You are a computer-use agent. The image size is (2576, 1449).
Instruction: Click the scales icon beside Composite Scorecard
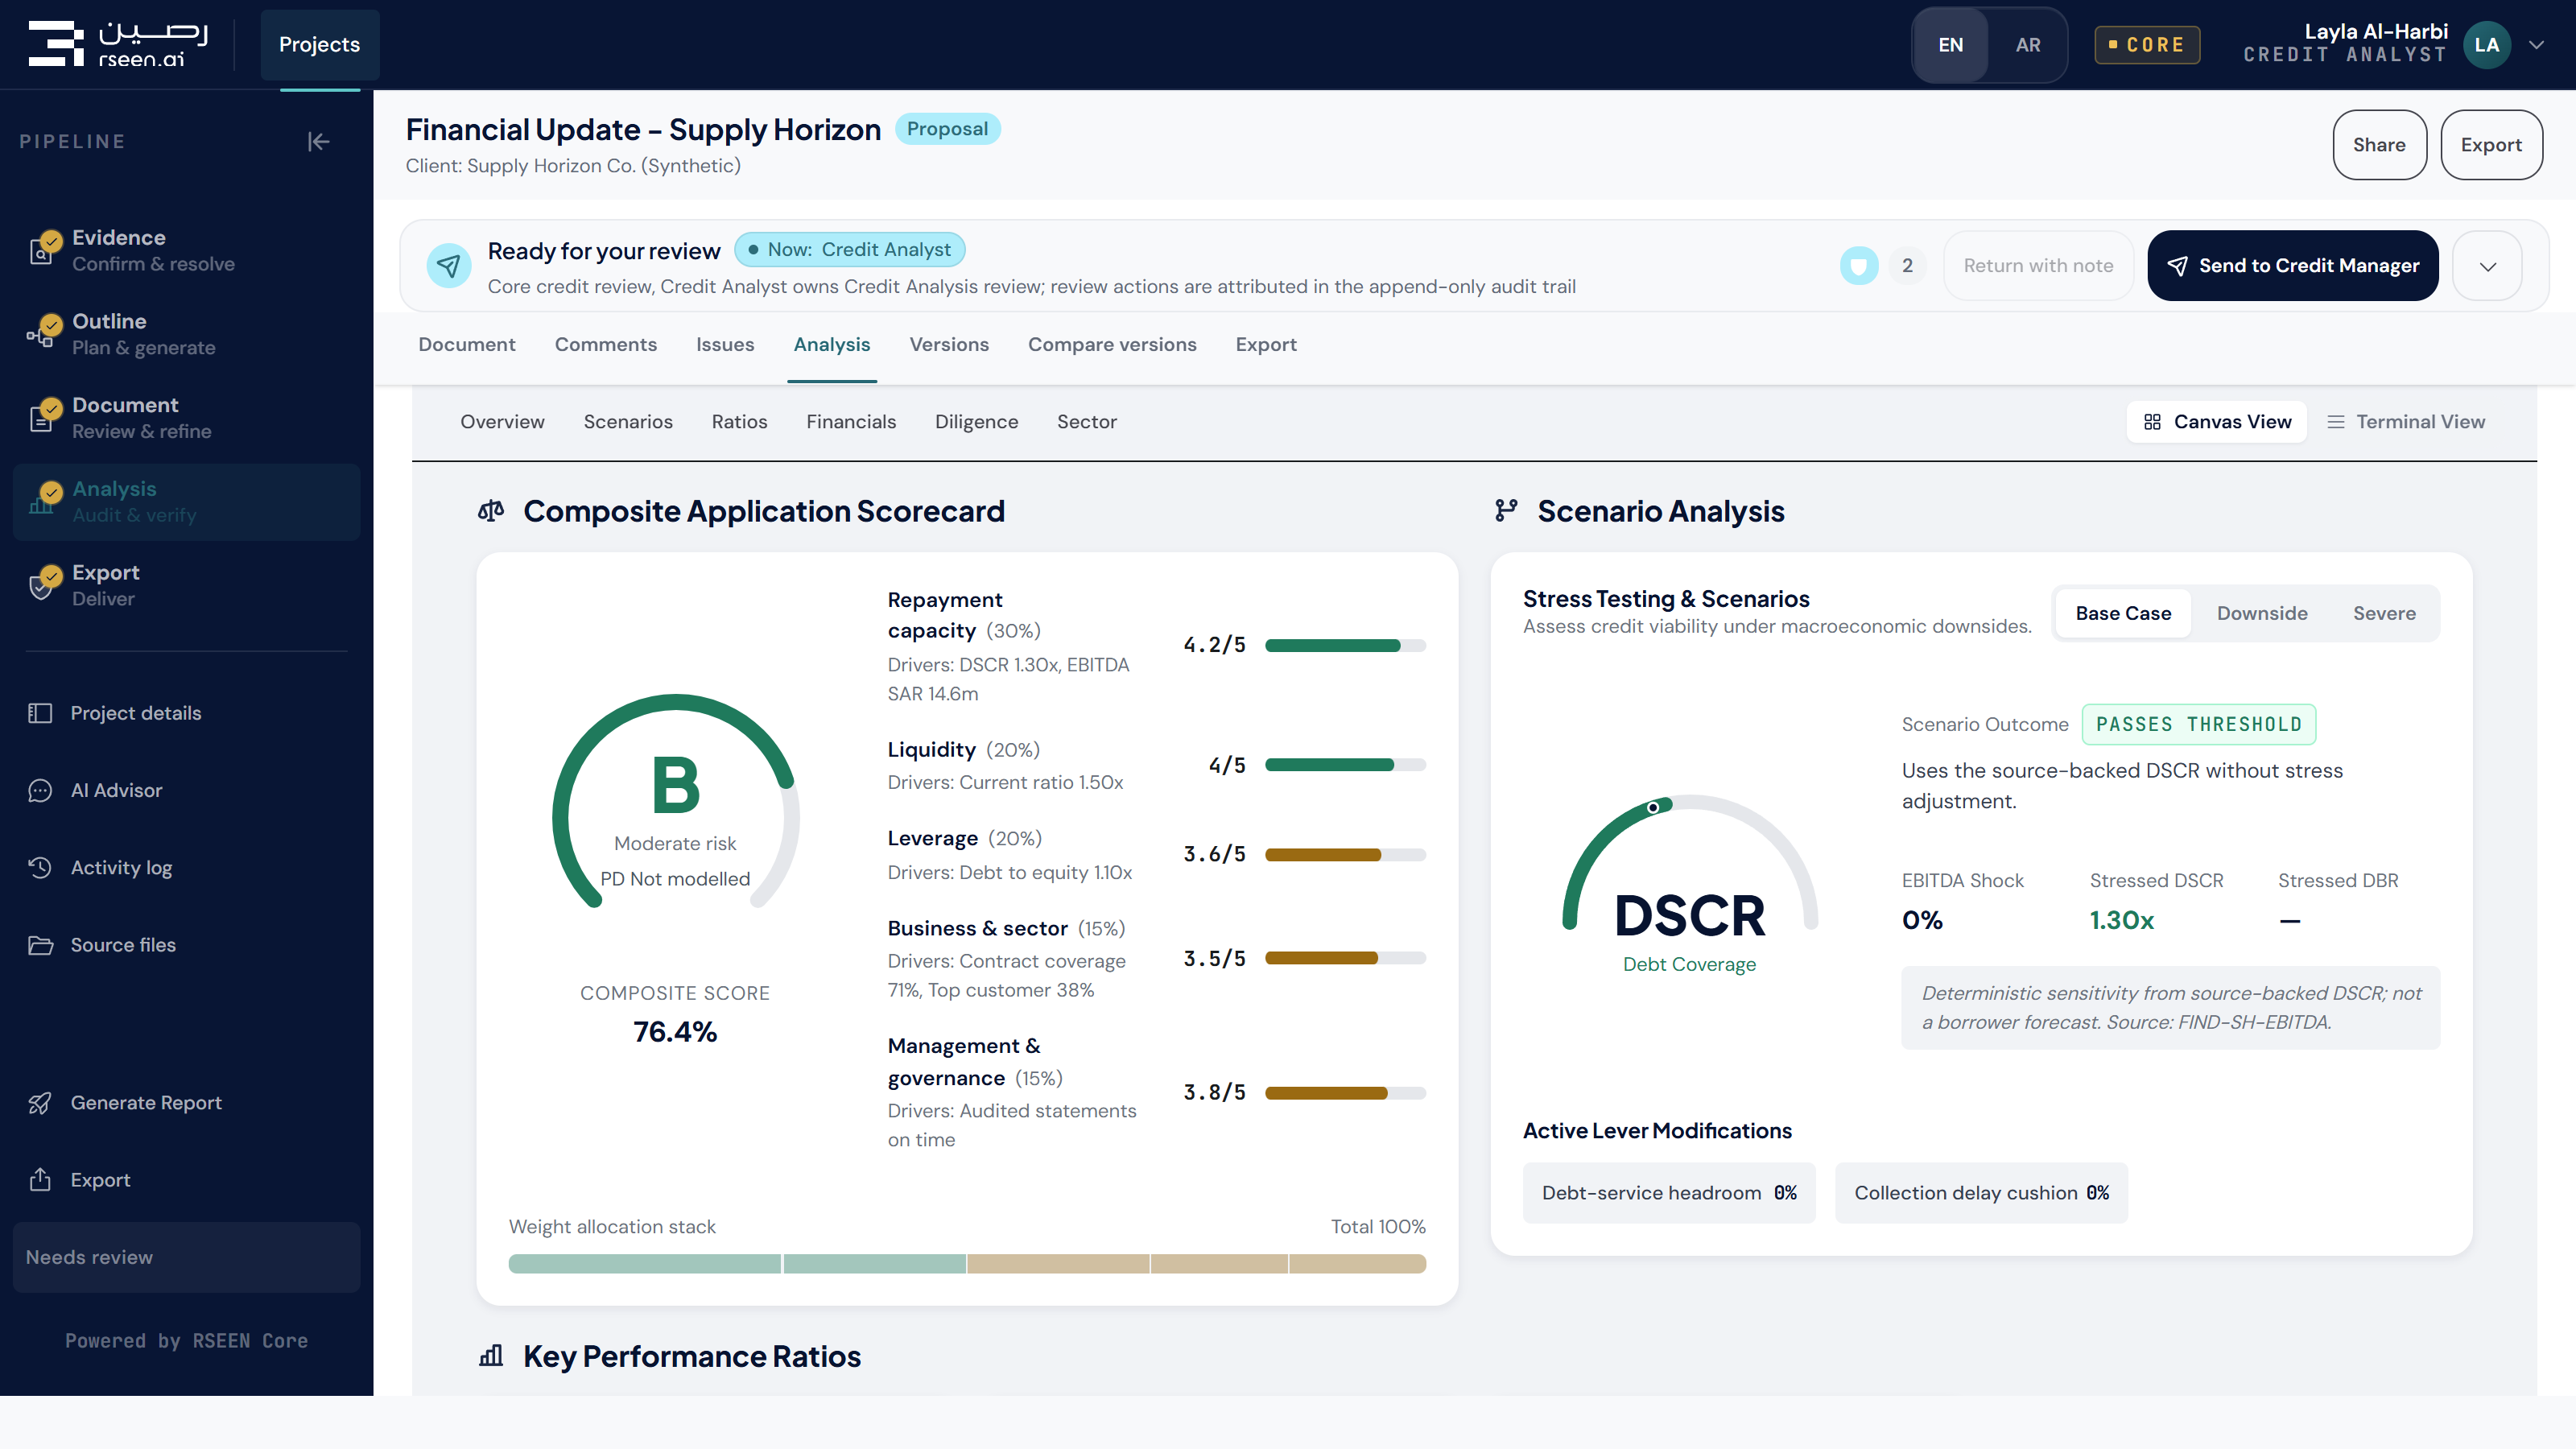coord(491,511)
